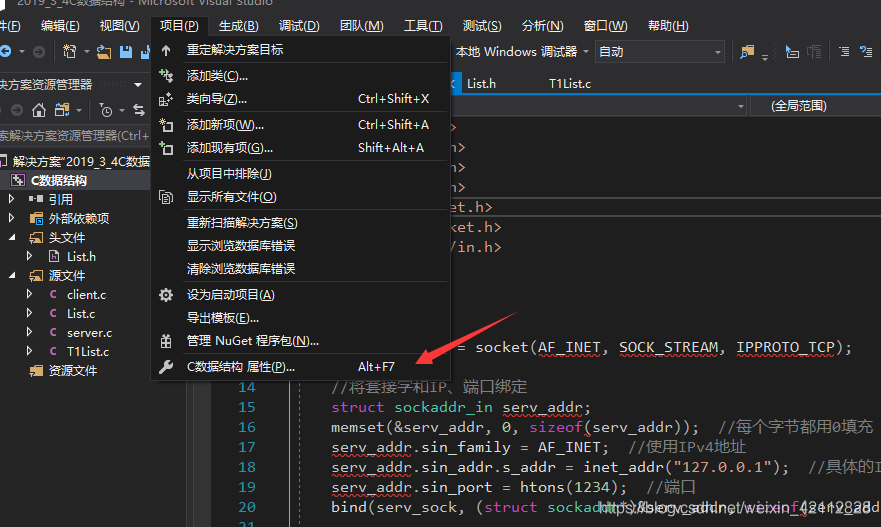Open the 窗口(W) menu
This screenshot has height=527, width=881.
[605, 26]
